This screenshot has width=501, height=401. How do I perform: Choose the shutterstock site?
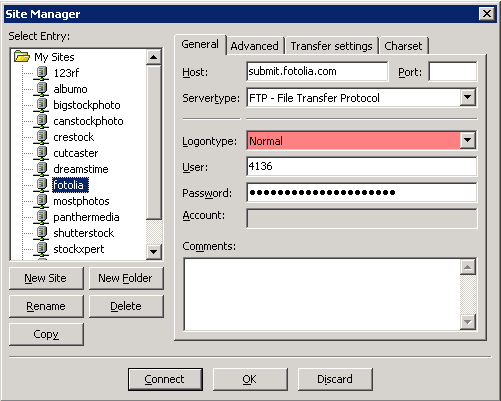tap(84, 233)
